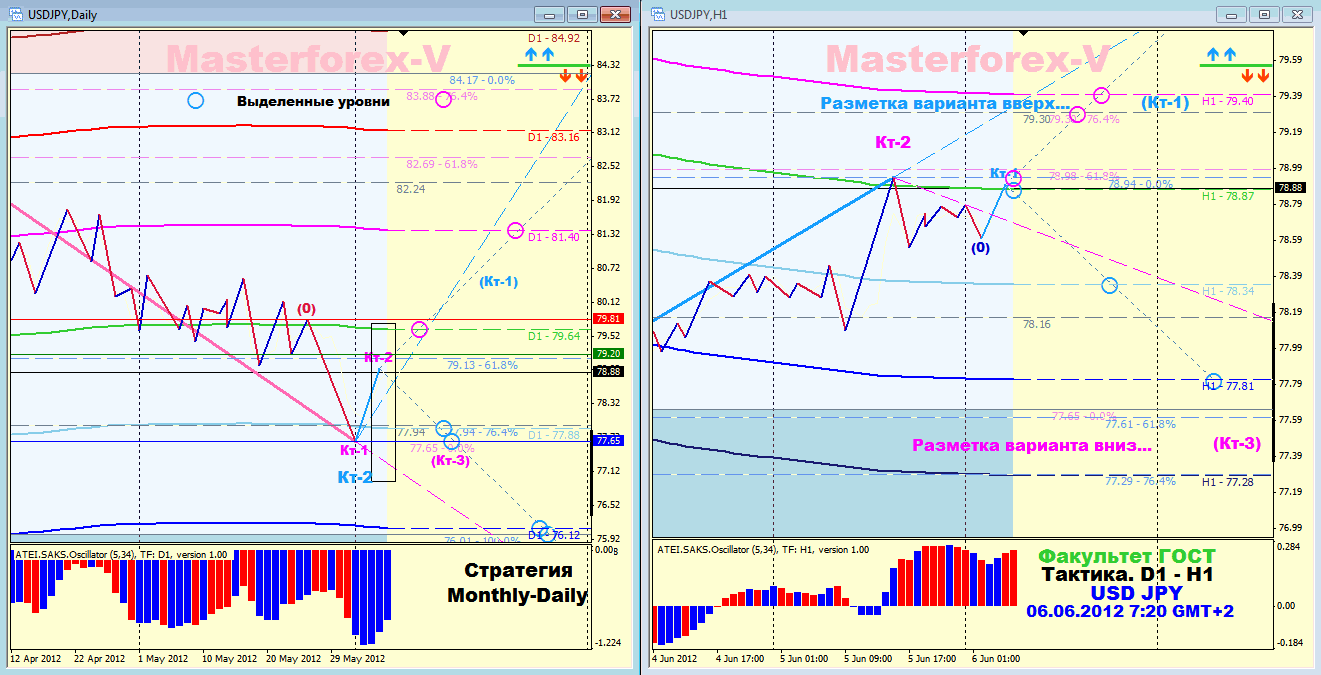
Task: Click the "Разметка варианта вниз..." label
Action: pos(1031,446)
